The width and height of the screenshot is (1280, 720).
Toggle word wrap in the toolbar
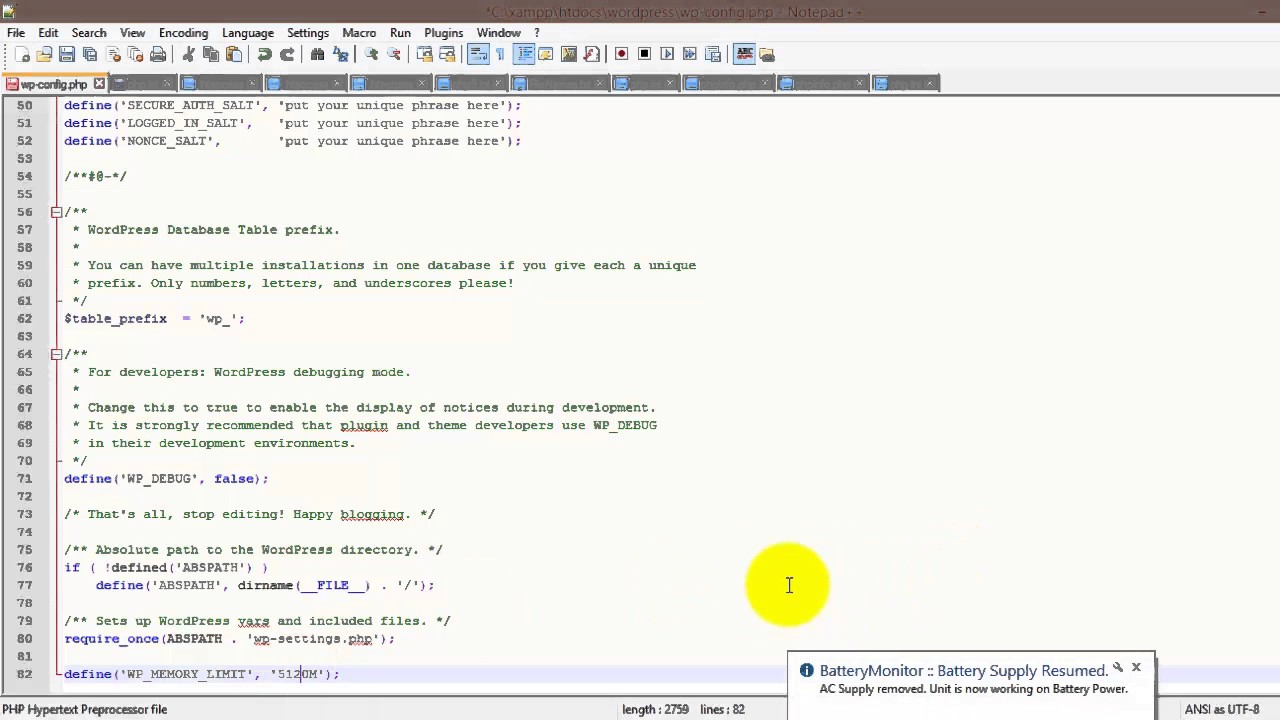click(477, 54)
